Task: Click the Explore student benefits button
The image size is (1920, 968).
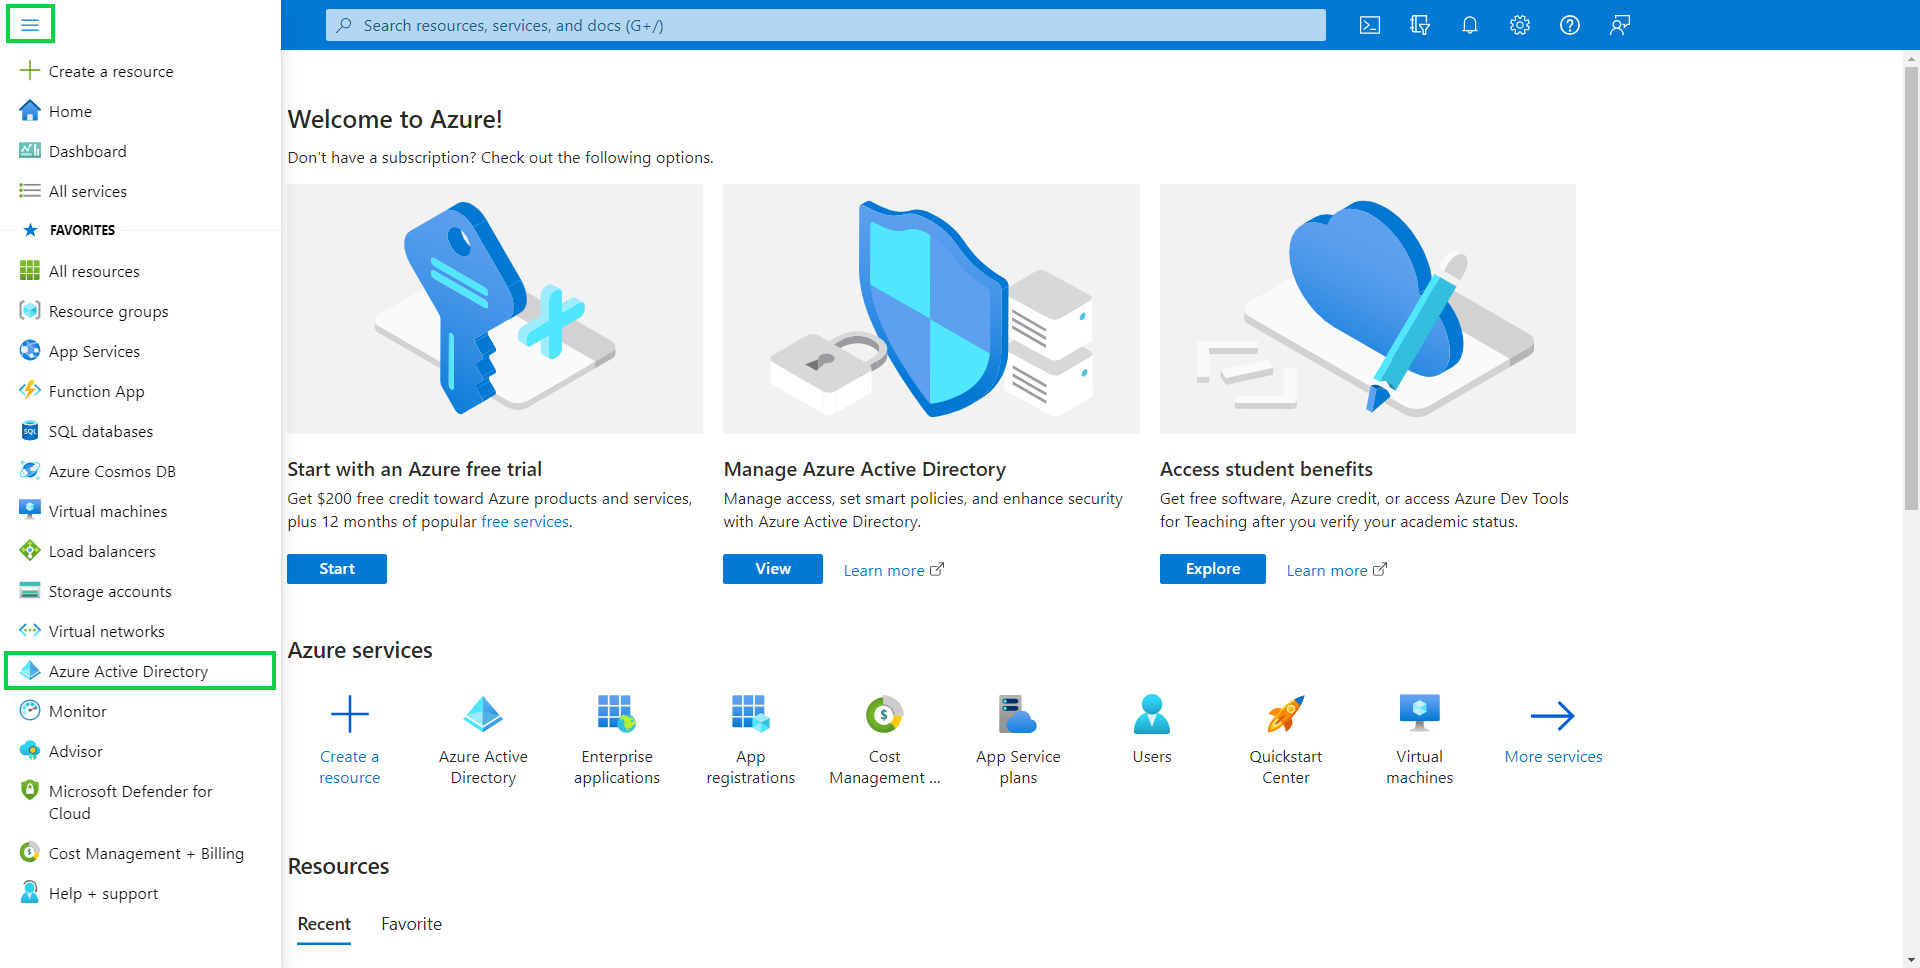Action: (1213, 569)
